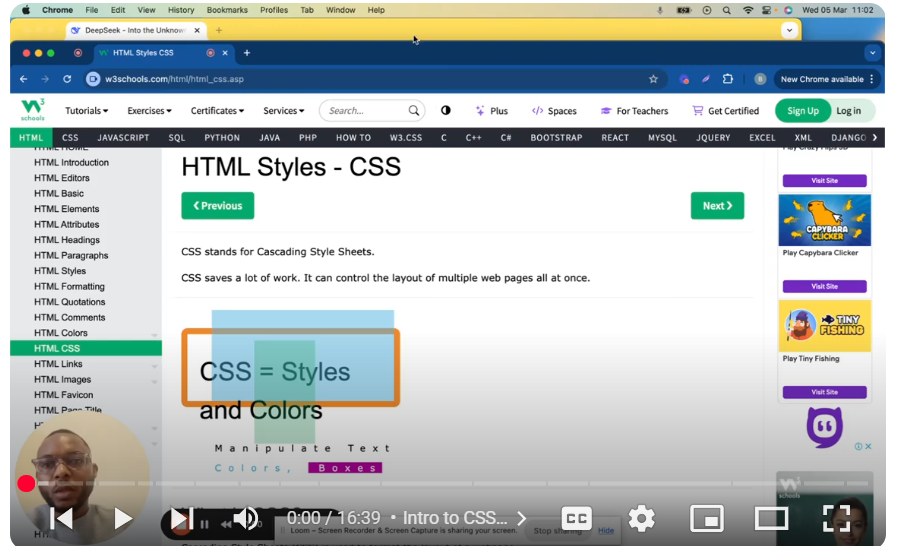Toggle the dark mode contrast icon
Viewport: 906px width, 546px height.
coord(445,110)
